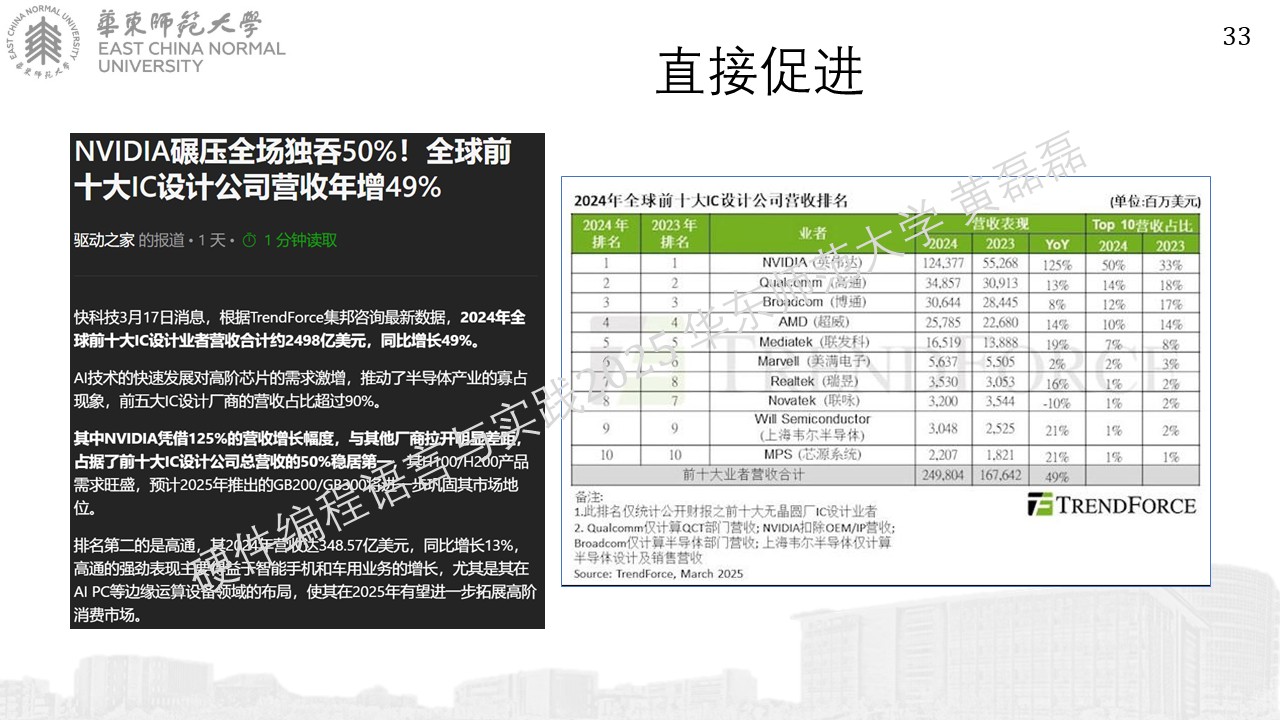Click the 营收表现 header cell
The height and width of the screenshot is (720, 1280).
pos(1001,223)
